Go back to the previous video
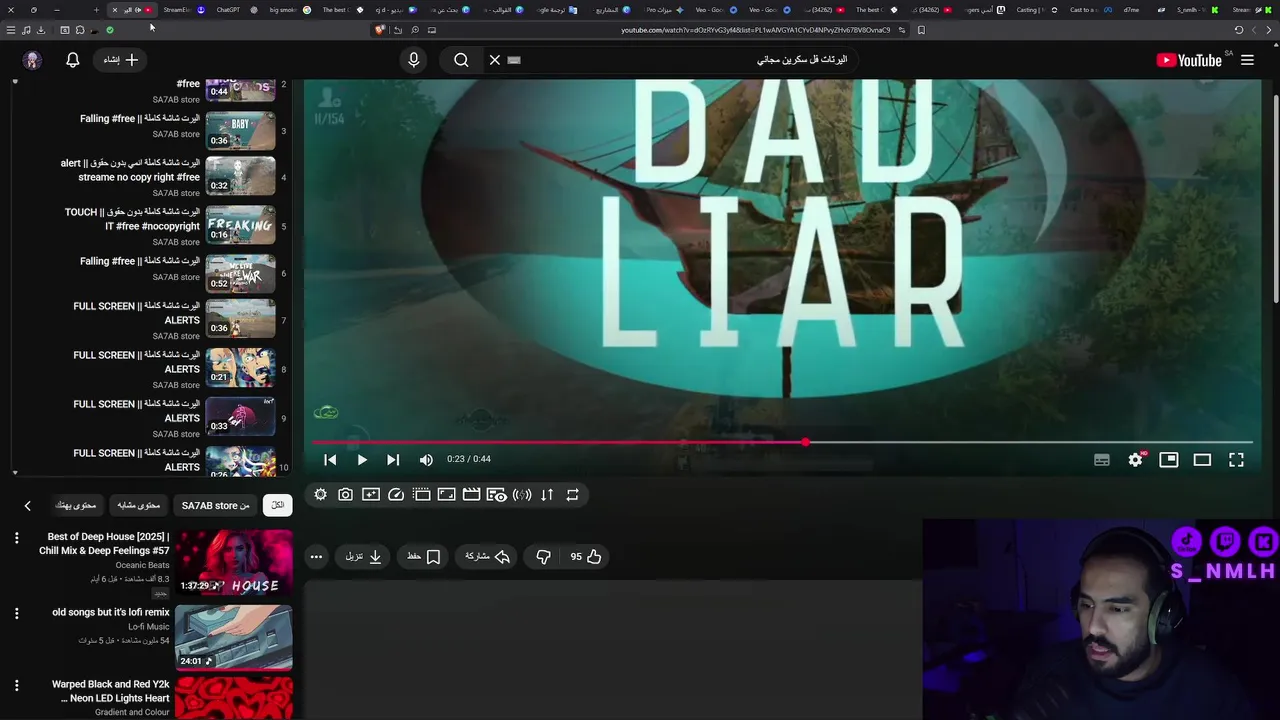This screenshot has width=1280, height=720. (330, 460)
